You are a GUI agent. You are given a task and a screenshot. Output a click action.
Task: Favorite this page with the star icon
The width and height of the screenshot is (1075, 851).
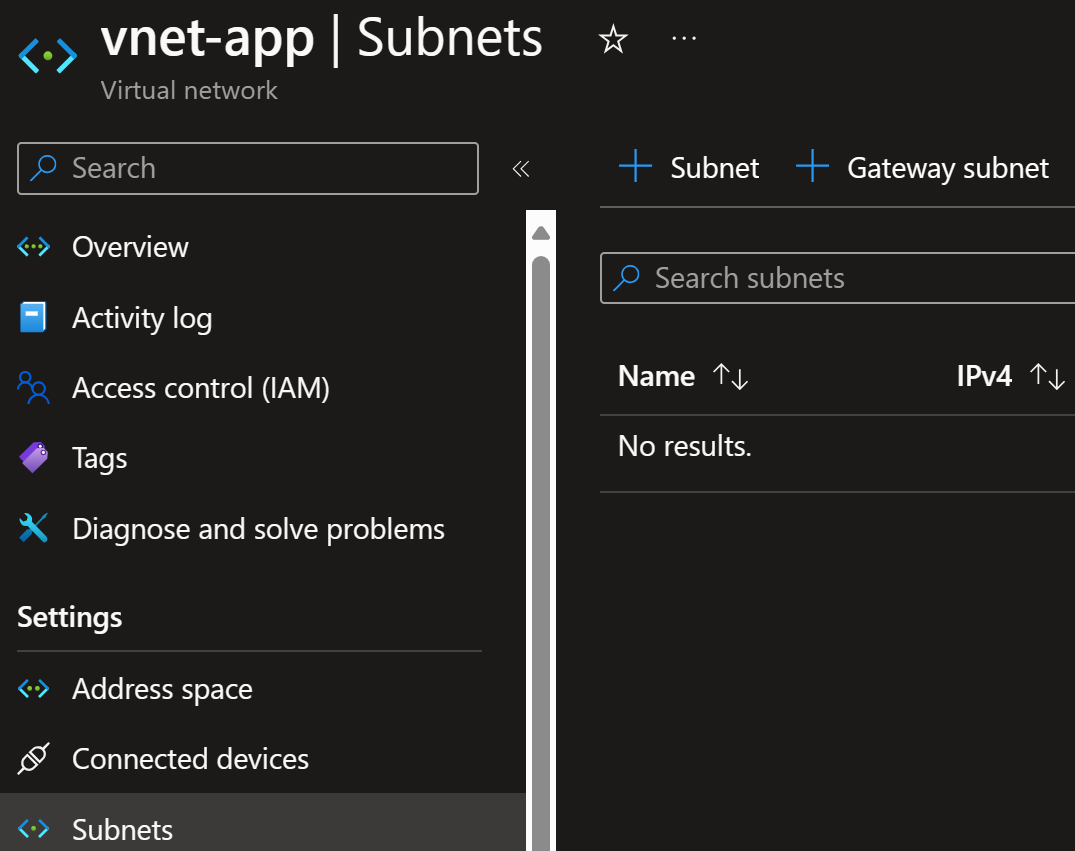click(612, 40)
